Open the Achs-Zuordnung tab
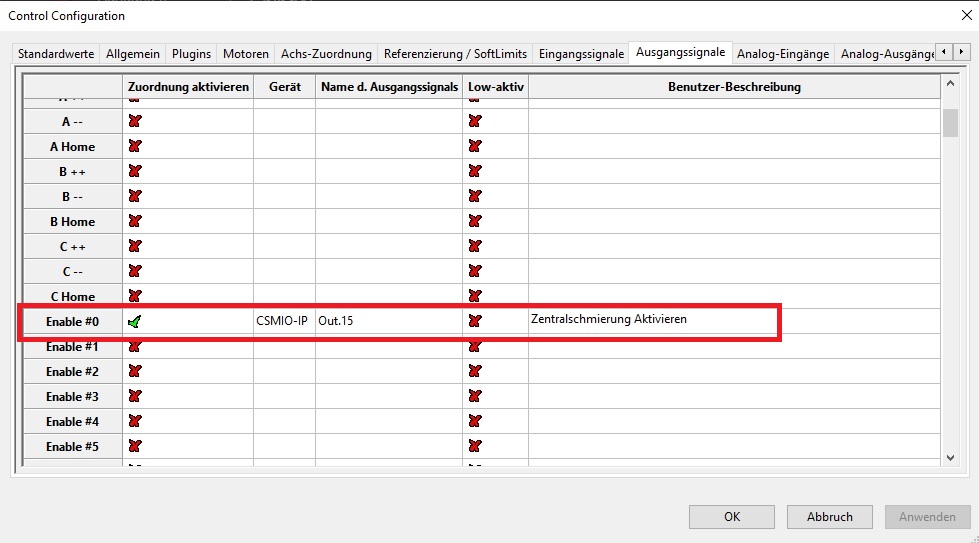This screenshot has width=979, height=543. click(326, 53)
